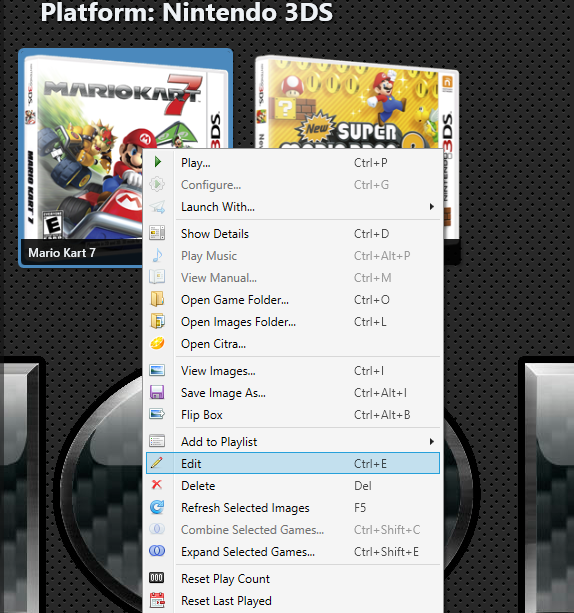This screenshot has width=574, height=613.
Task: Select Expand Selected Games... entry
Action: click(x=293, y=552)
